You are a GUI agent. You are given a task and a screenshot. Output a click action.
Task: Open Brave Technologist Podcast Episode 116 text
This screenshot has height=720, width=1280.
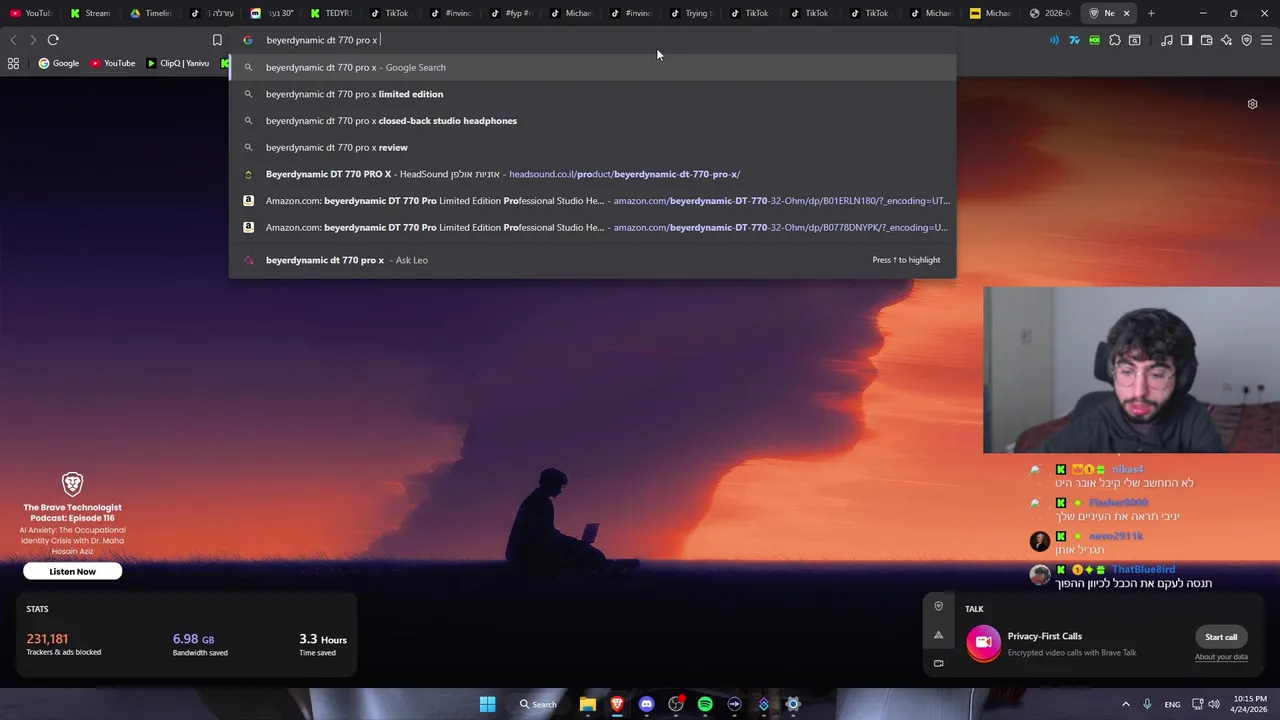(72, 512)
